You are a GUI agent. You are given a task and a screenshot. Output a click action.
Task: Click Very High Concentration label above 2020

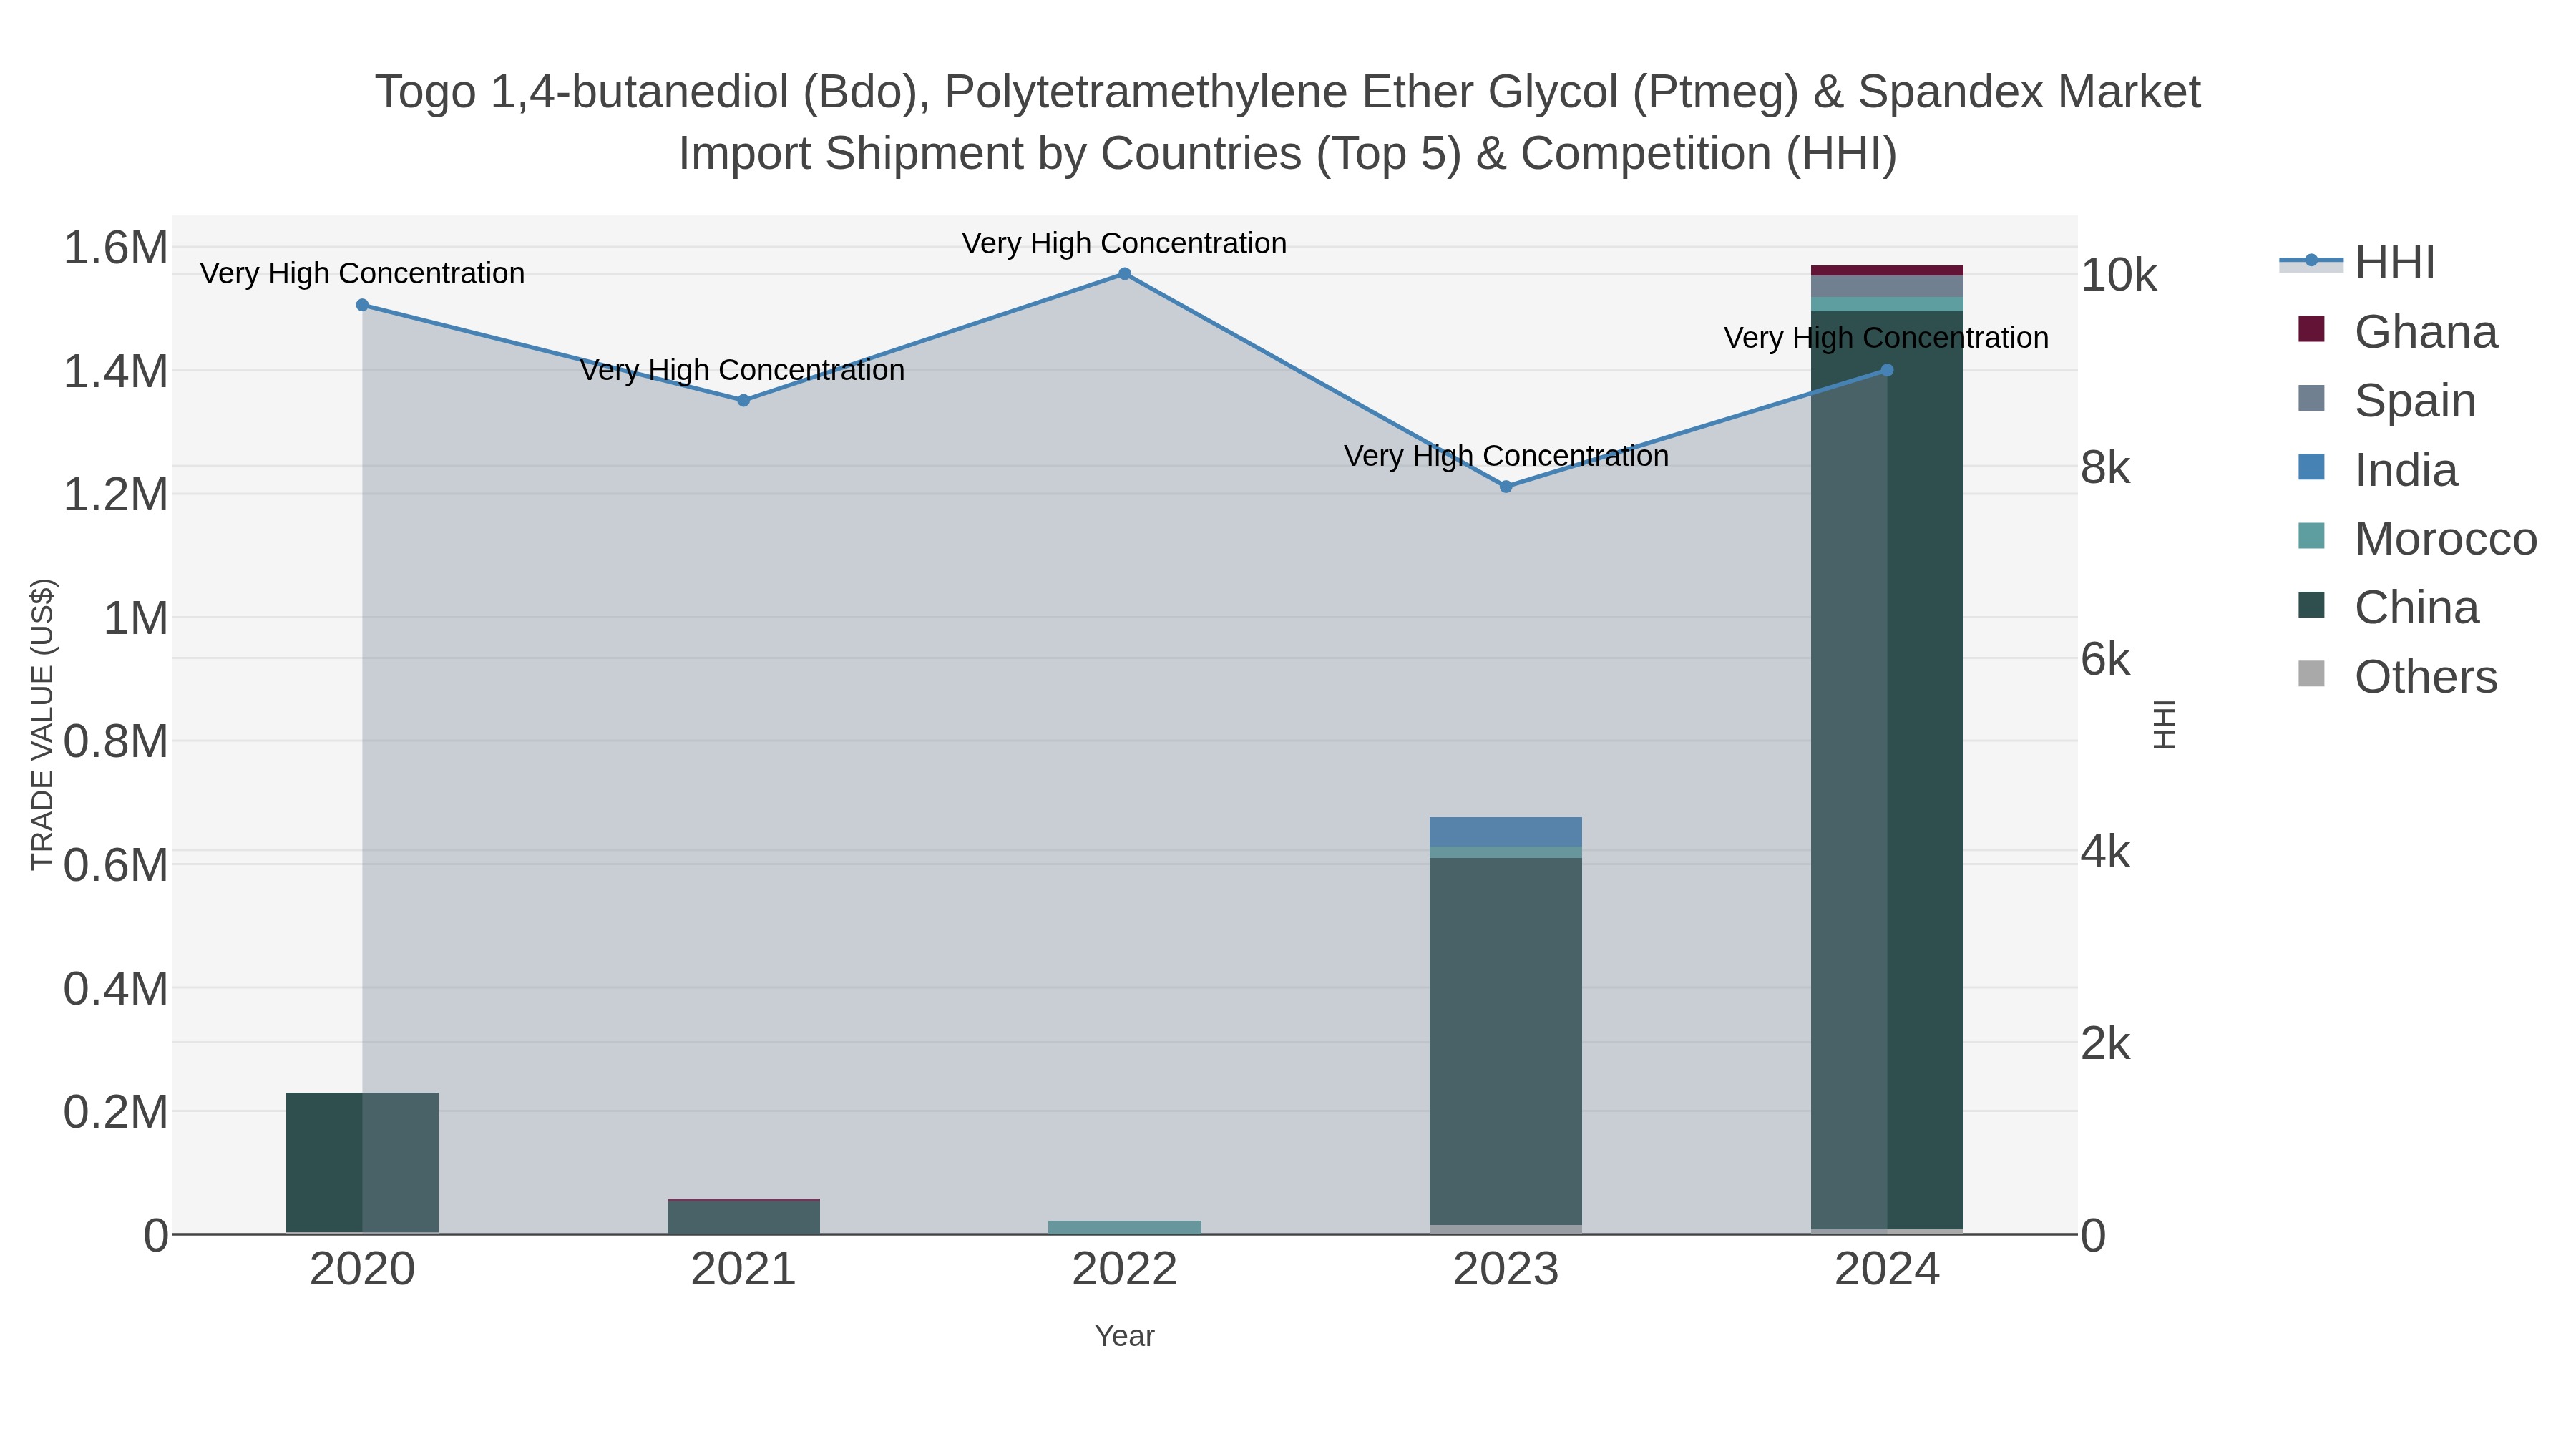362,273
